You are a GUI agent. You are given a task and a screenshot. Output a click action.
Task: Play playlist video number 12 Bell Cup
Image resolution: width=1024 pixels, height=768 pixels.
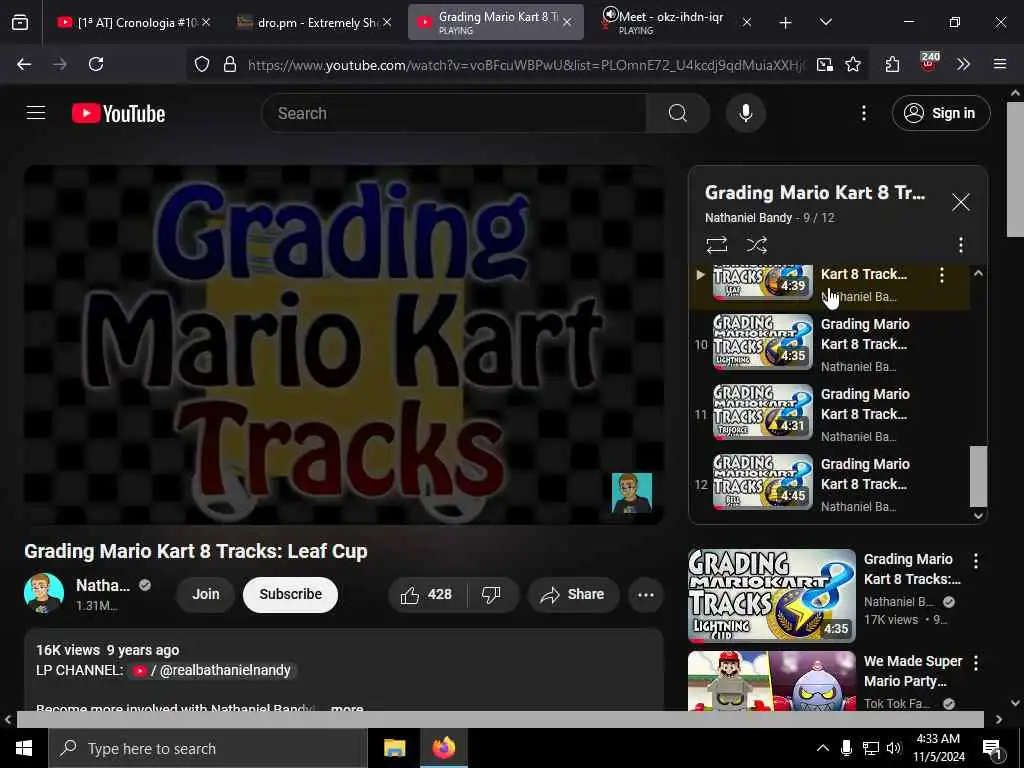coord(829,484)
